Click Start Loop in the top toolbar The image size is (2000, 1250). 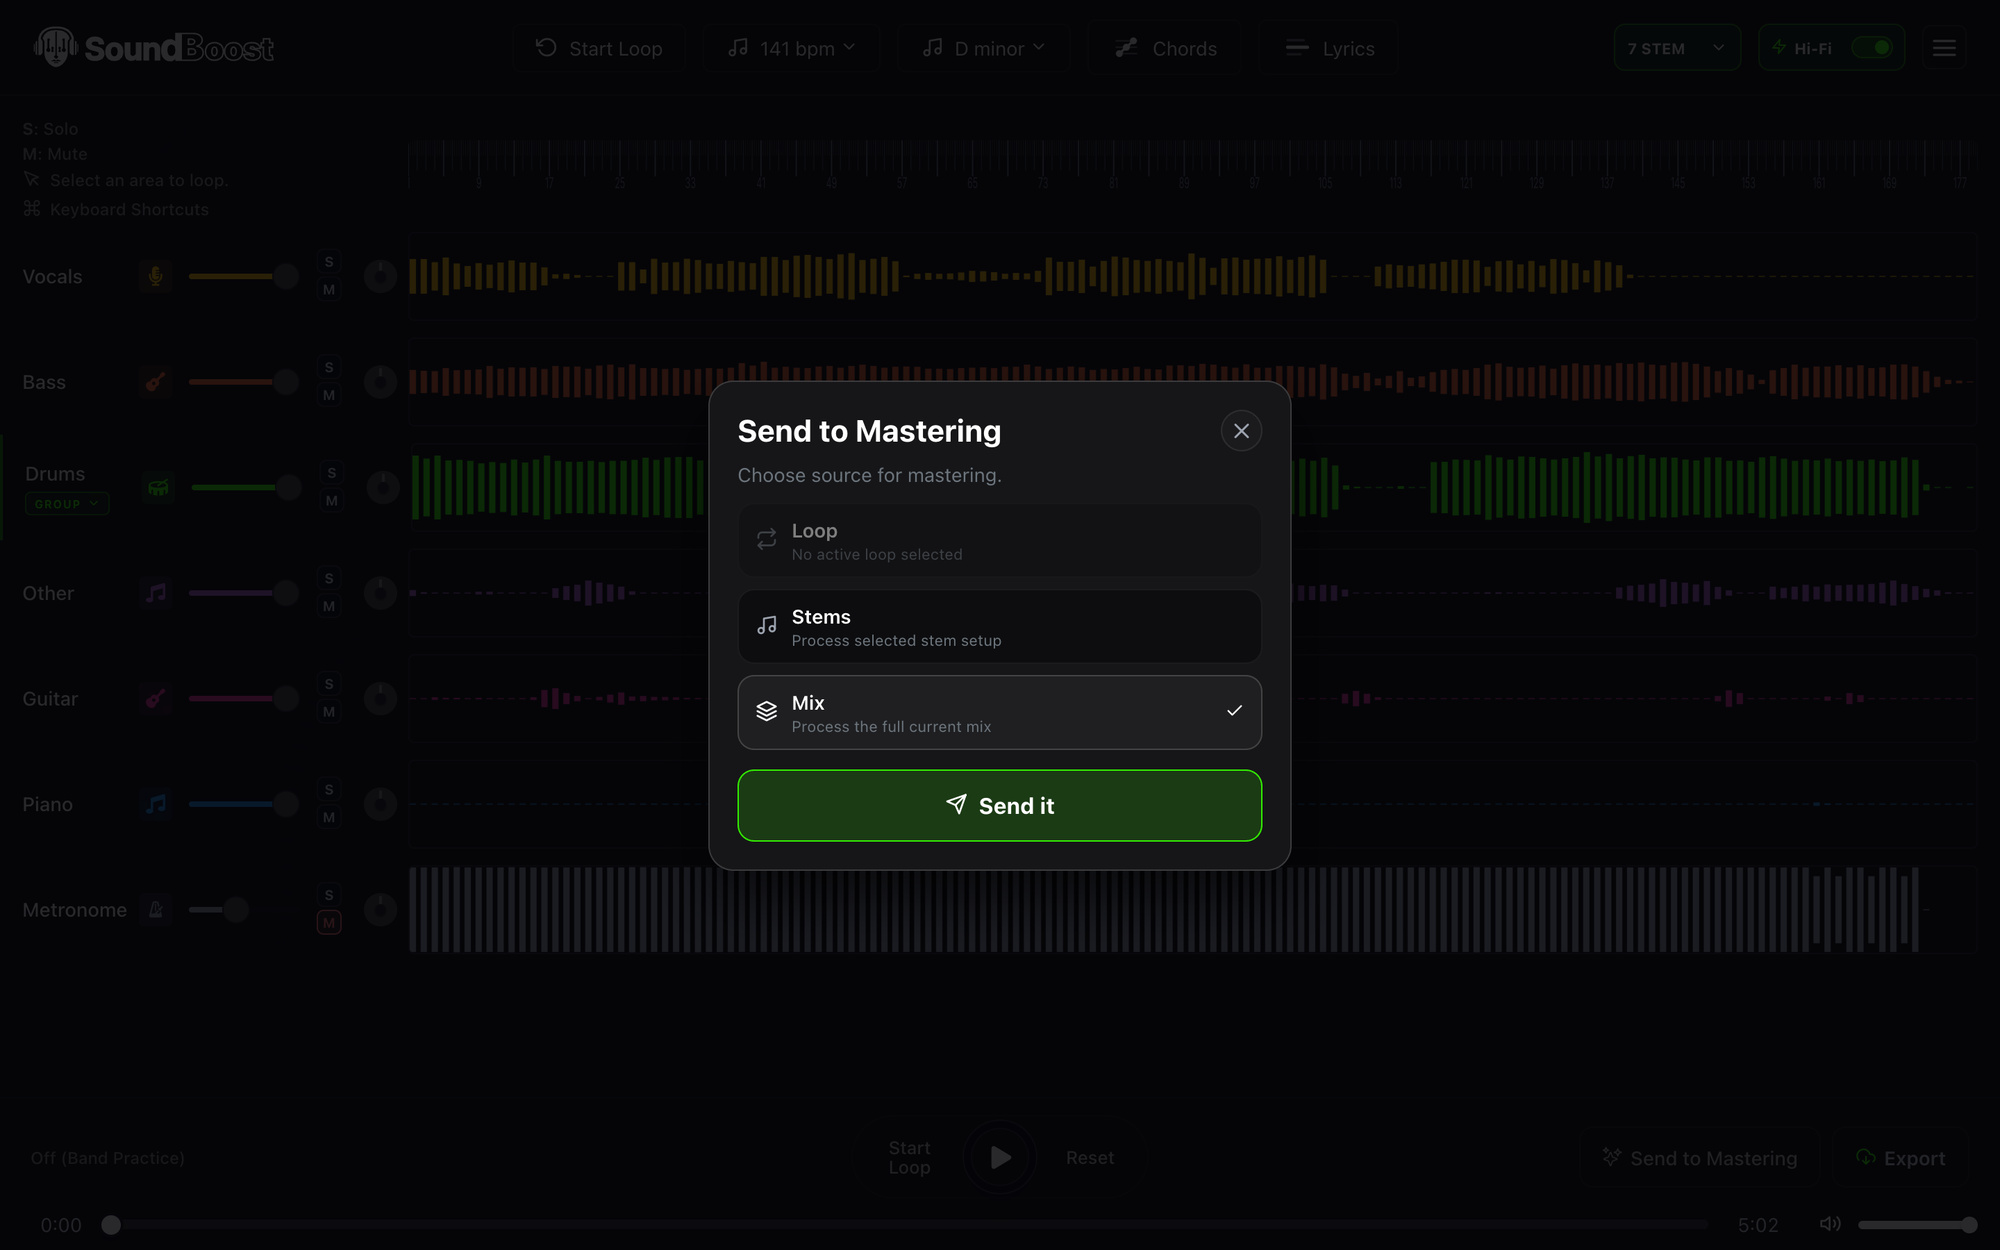(x=599, y=48)
